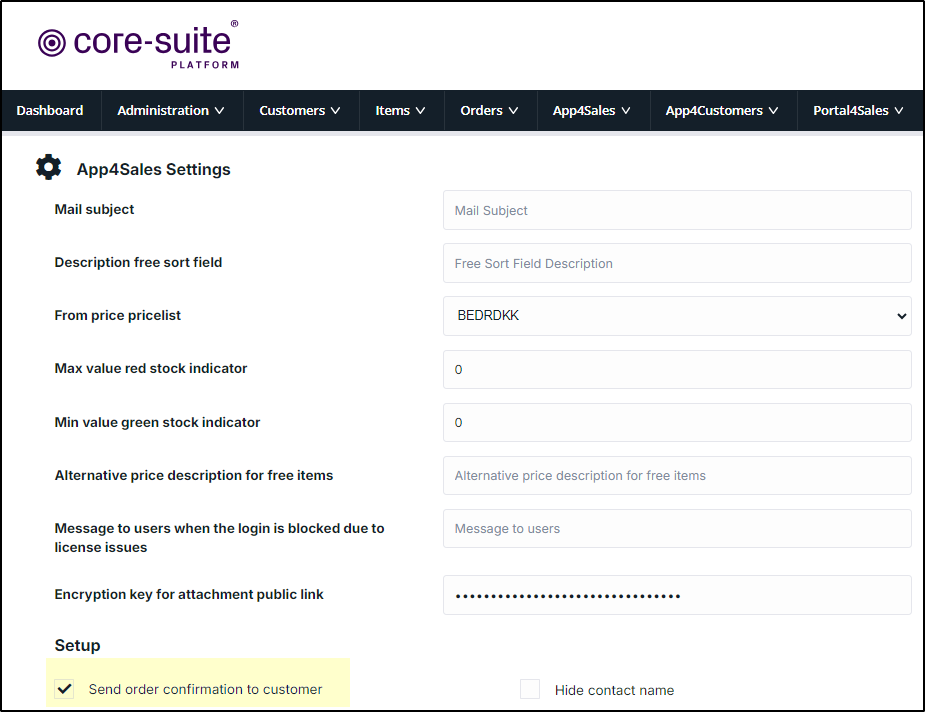Open the From price pricelist dropdown
925x712 pixels.
coord(677,316)
